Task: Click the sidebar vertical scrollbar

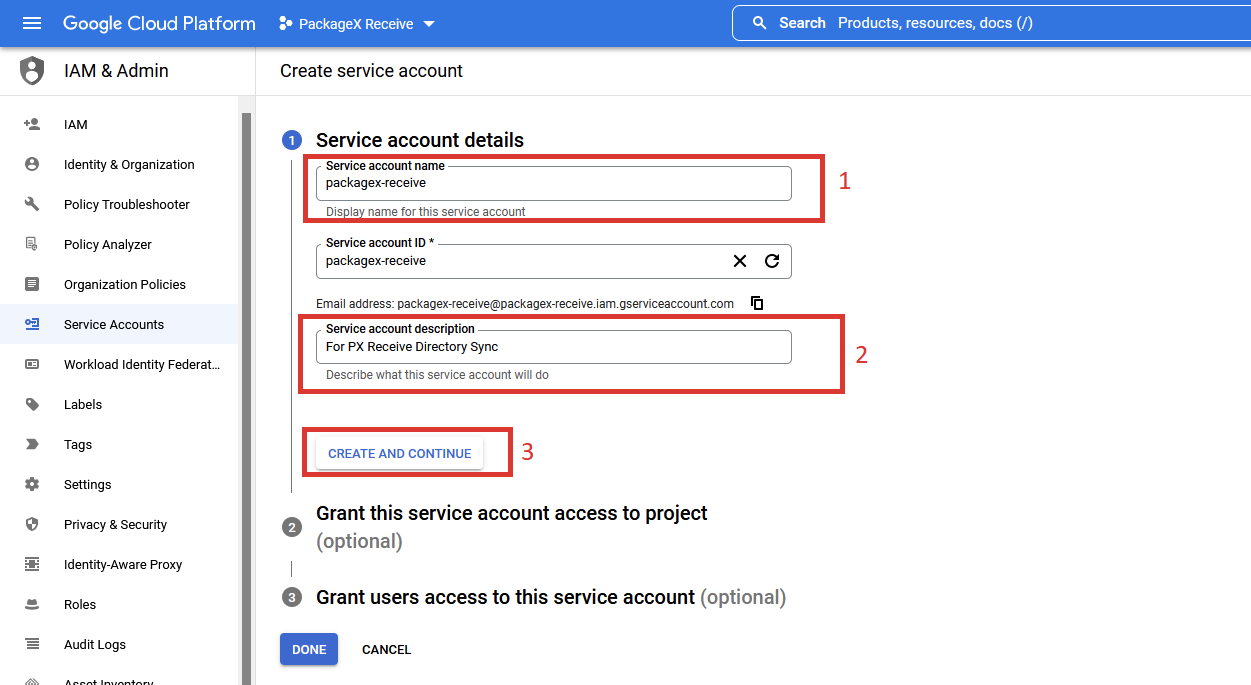Action: tap(246, 400)
